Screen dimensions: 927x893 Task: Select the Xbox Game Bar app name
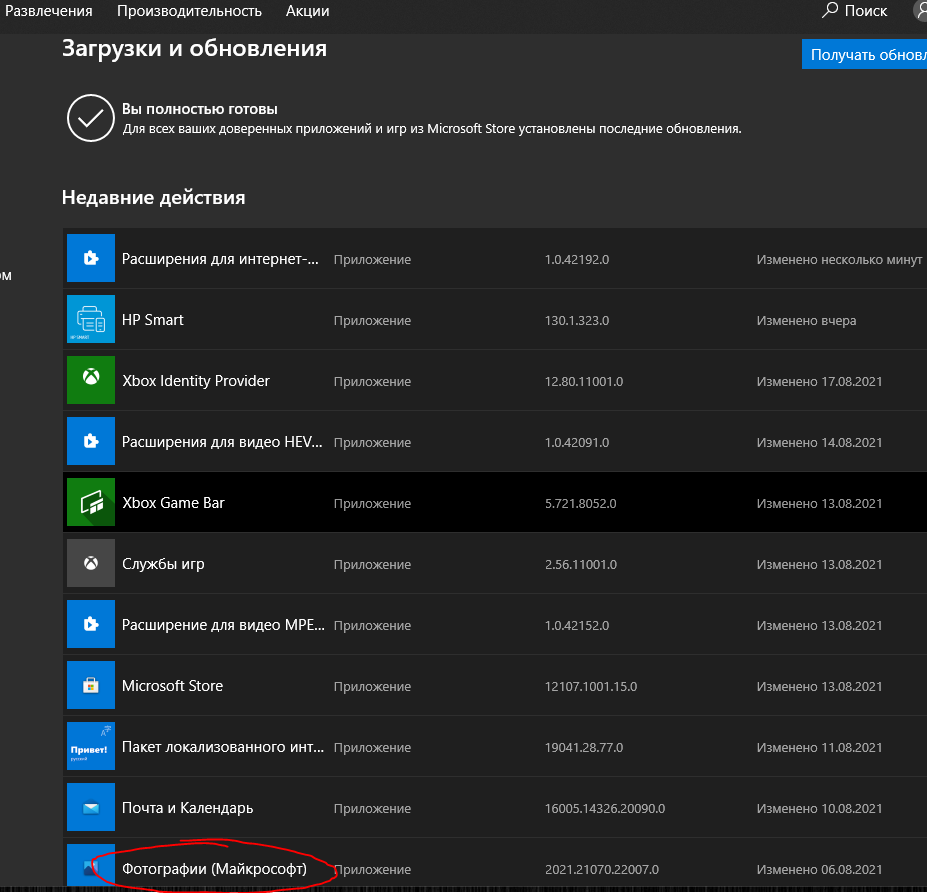(173, 503)
